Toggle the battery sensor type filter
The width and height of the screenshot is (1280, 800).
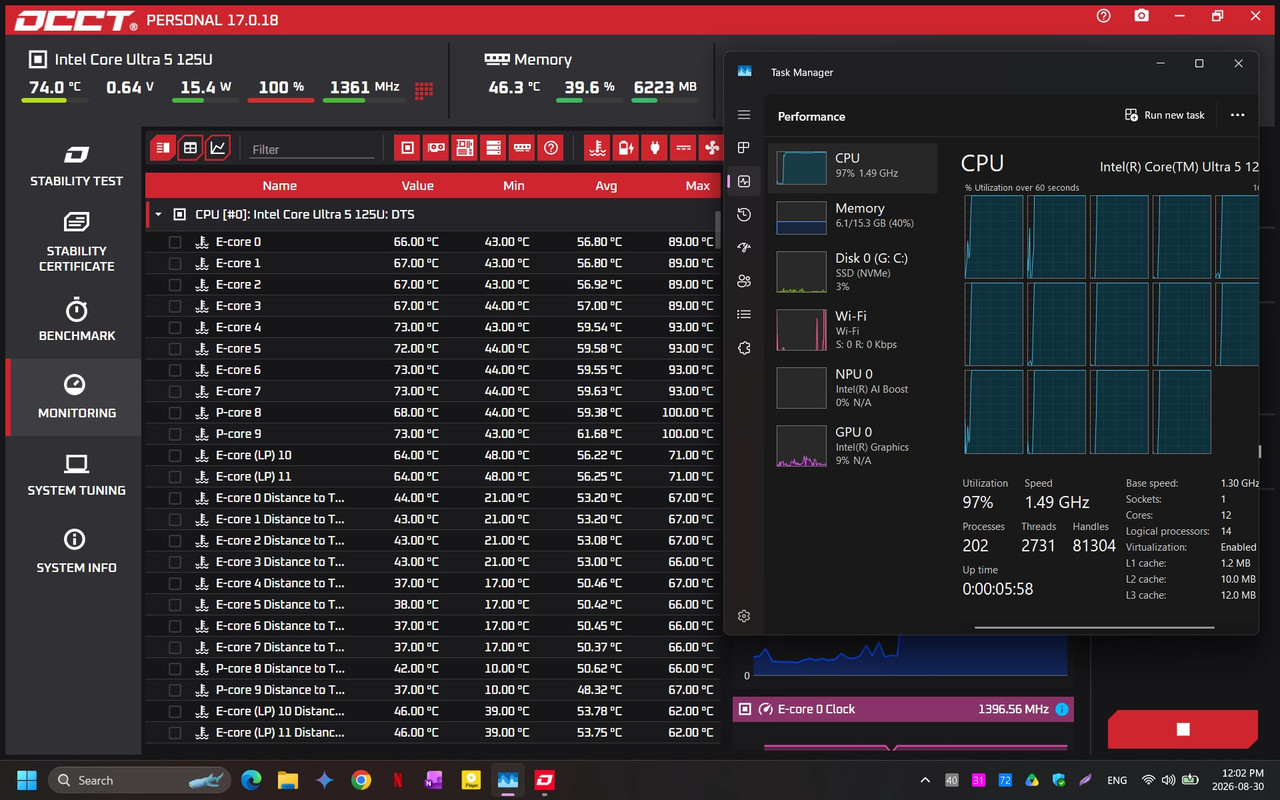[626, 148]
